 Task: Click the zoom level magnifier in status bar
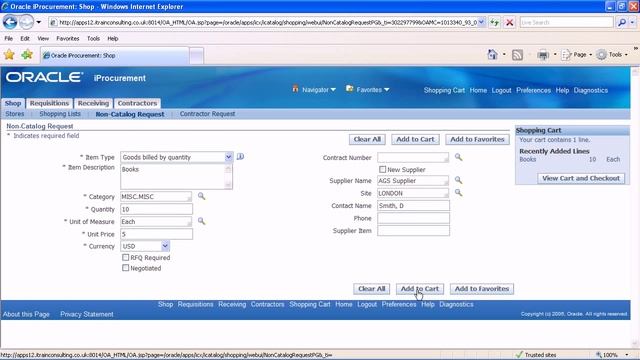599,355
